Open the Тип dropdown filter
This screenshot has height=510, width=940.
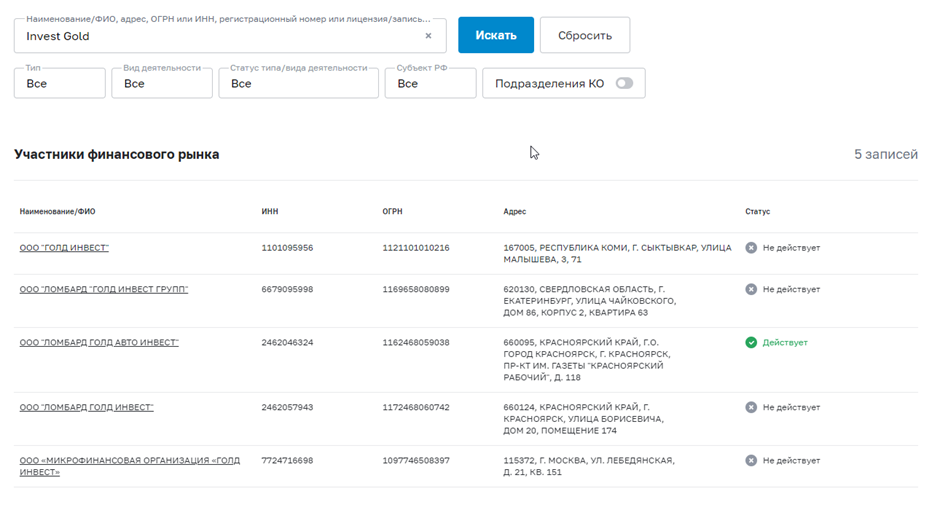coord(60,83)
